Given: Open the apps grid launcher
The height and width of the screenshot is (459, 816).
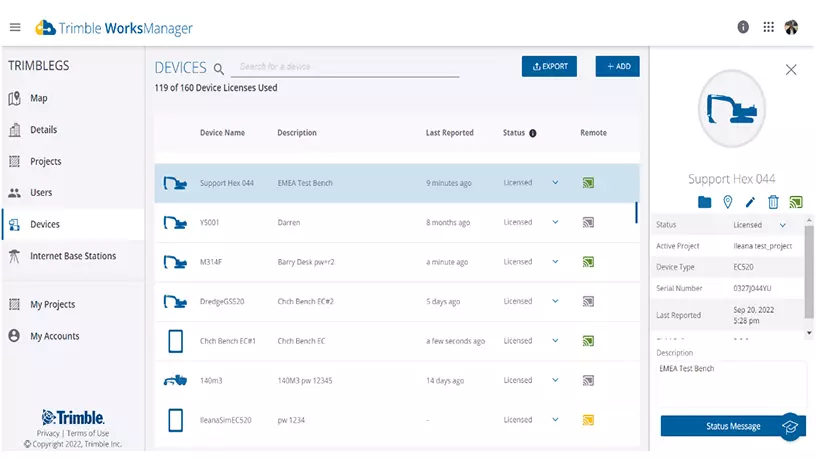Looking at the screenshot, I should pyautogui.click(x=768, y=27).
